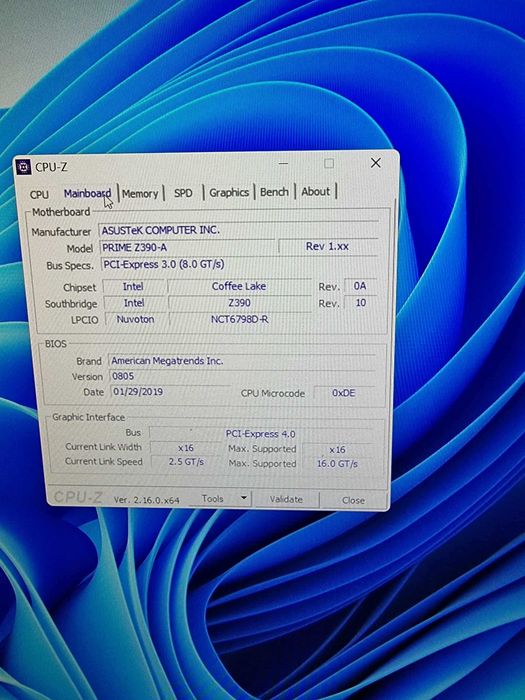Click the Close button at bottom
Image resolution: width=525 pixels, height=700 pixels.
click(x=353, y=500)
